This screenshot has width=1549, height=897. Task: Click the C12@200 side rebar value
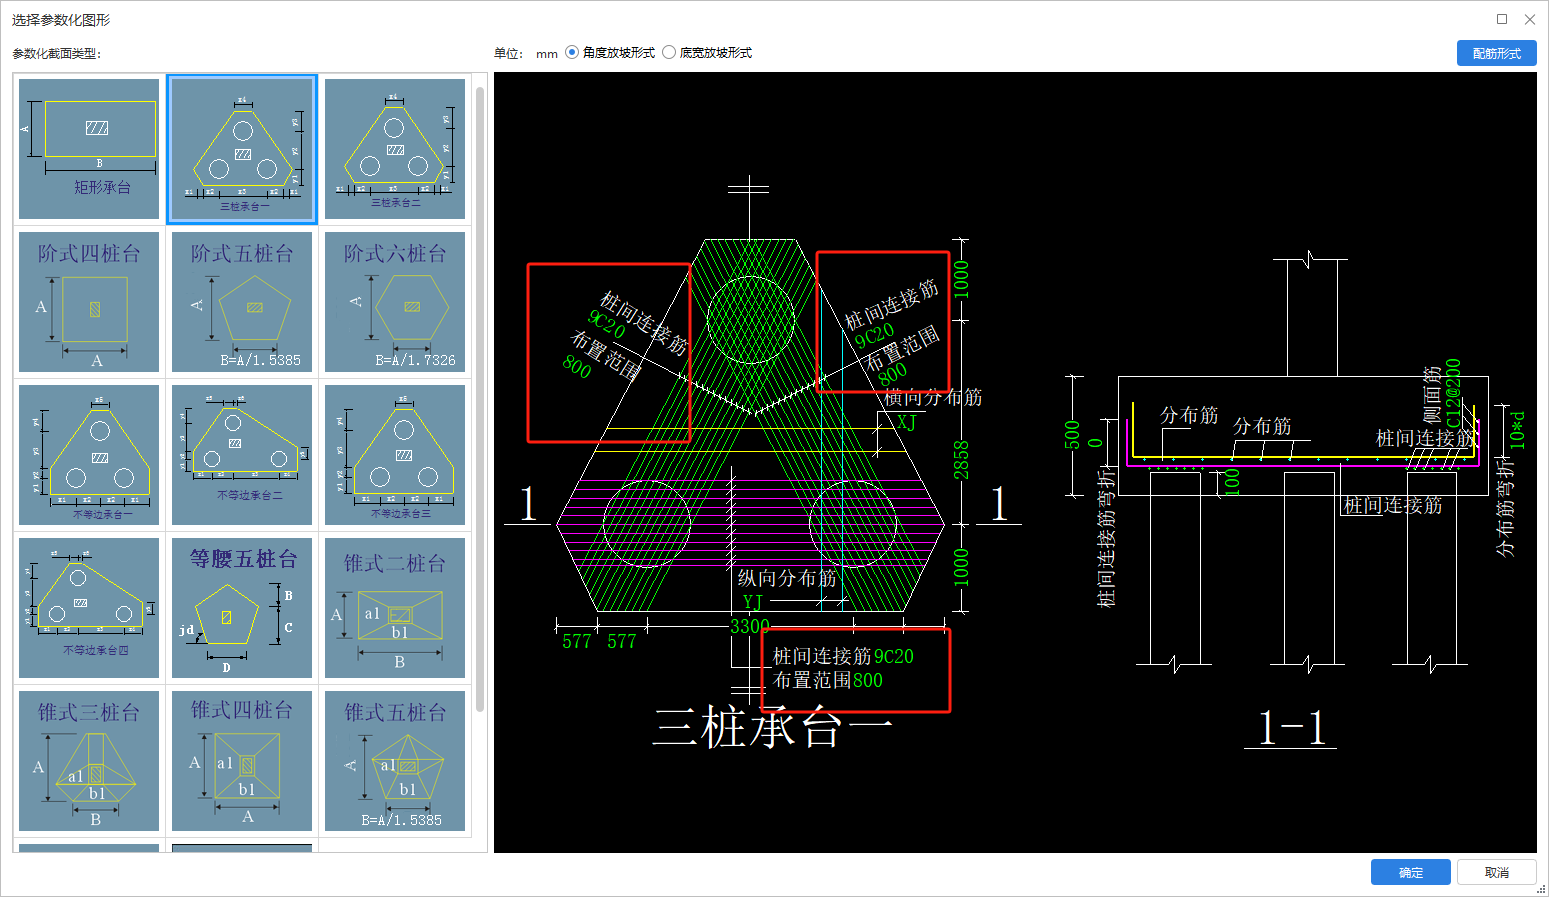click(x=1453, y=394)
